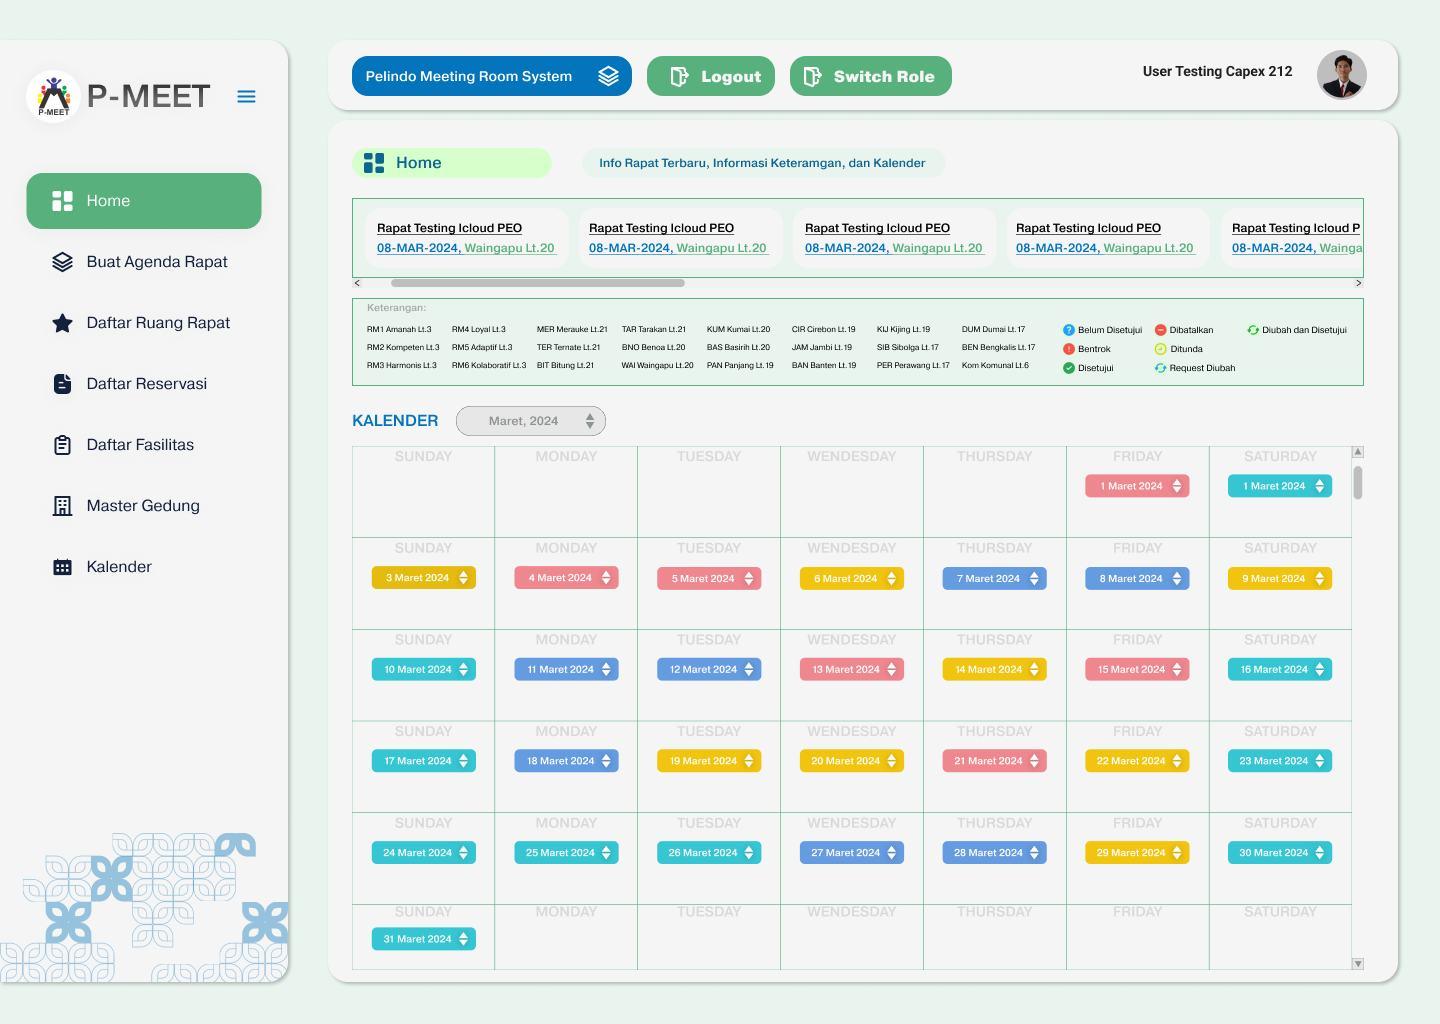The height and width of the screenshot is (1024, 1440).
Task: Expand the 31 Maret 2024 dropdown
Action: tap(424, 939)
